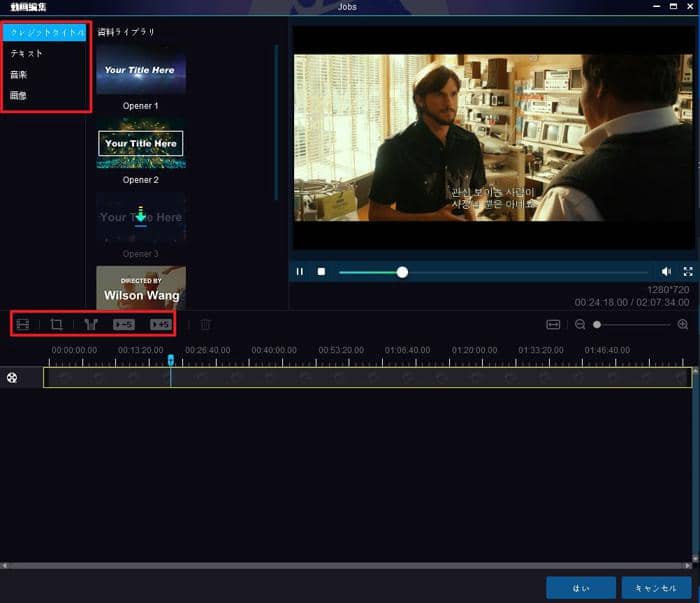This screenshot has height=603, width=700.
Task: Download the Opener 3 template
Action: click(x=141, y=216)
